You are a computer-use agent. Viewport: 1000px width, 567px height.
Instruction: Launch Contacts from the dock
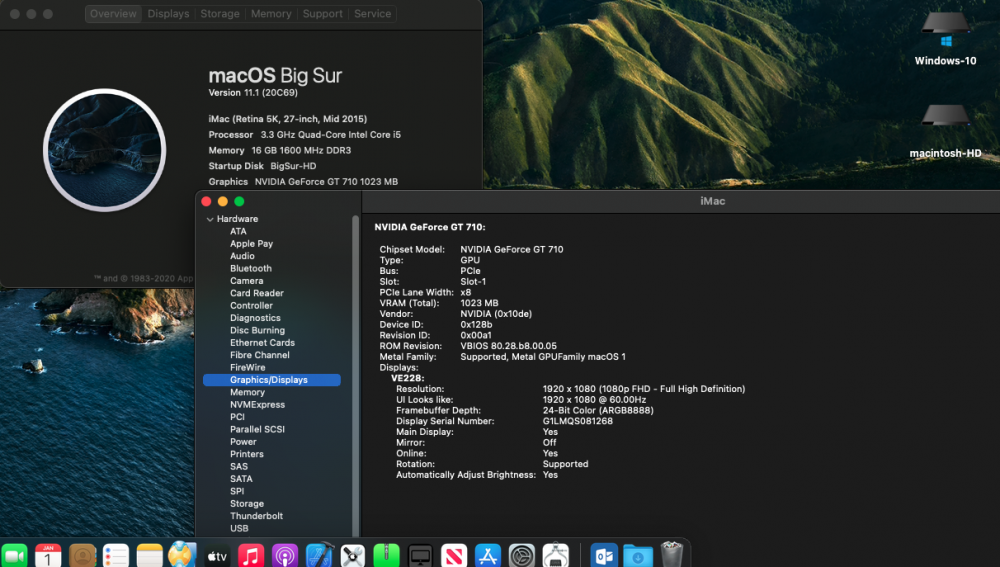[x=82, y=556]
